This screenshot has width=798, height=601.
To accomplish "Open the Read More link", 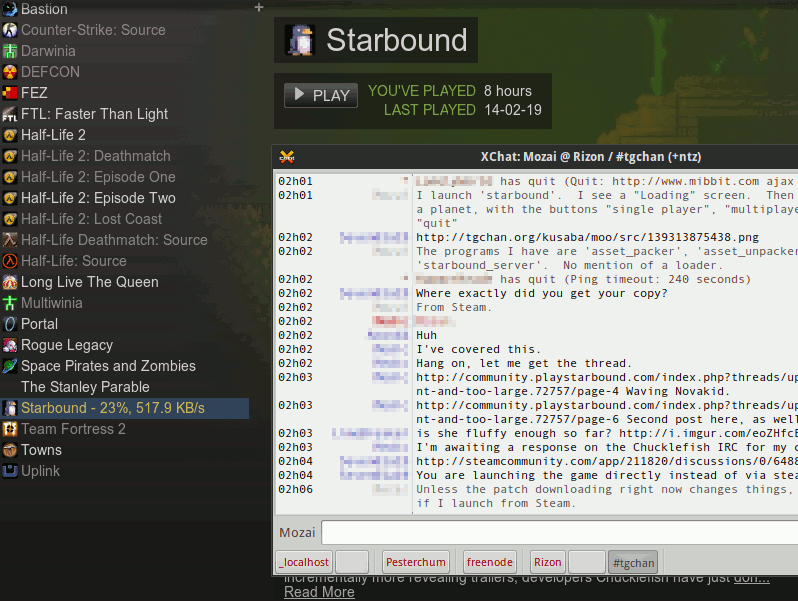I will tap(319, 592).
